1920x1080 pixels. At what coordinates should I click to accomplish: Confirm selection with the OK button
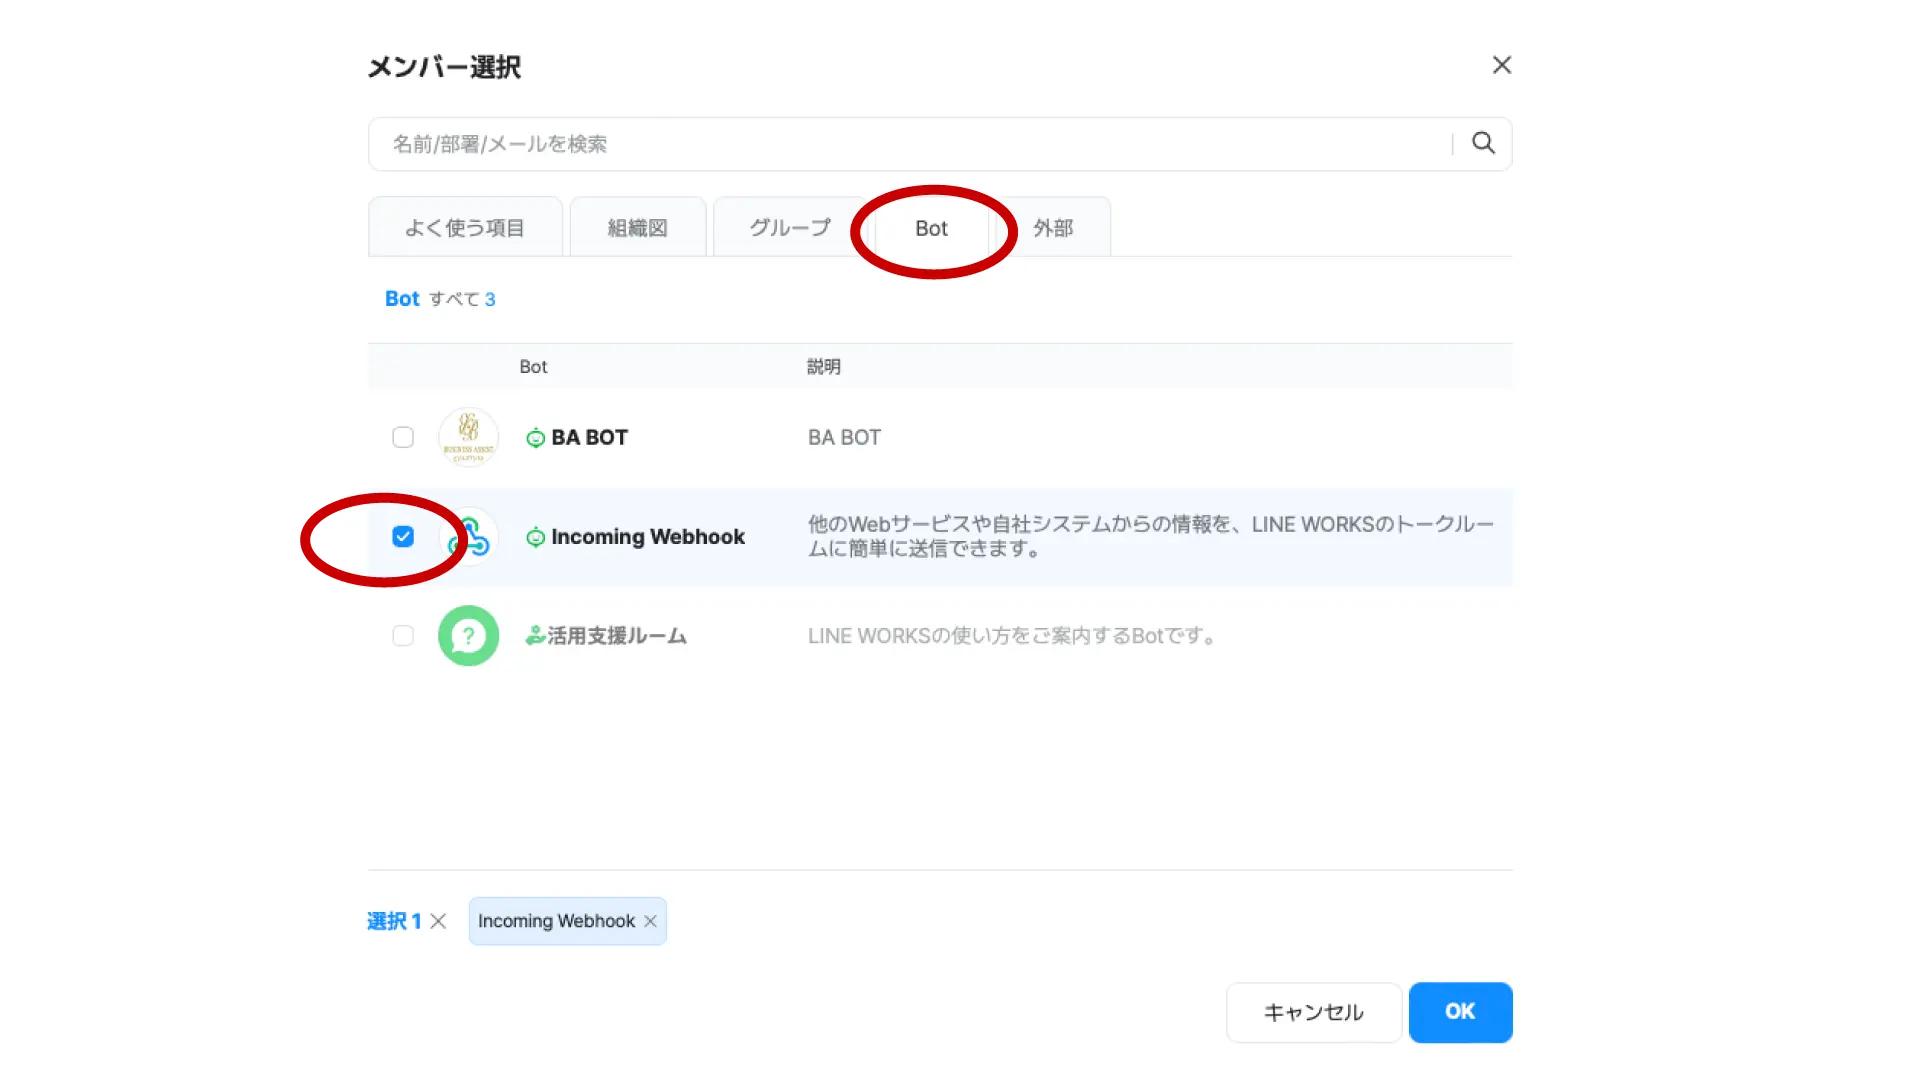[1460, 1012]
